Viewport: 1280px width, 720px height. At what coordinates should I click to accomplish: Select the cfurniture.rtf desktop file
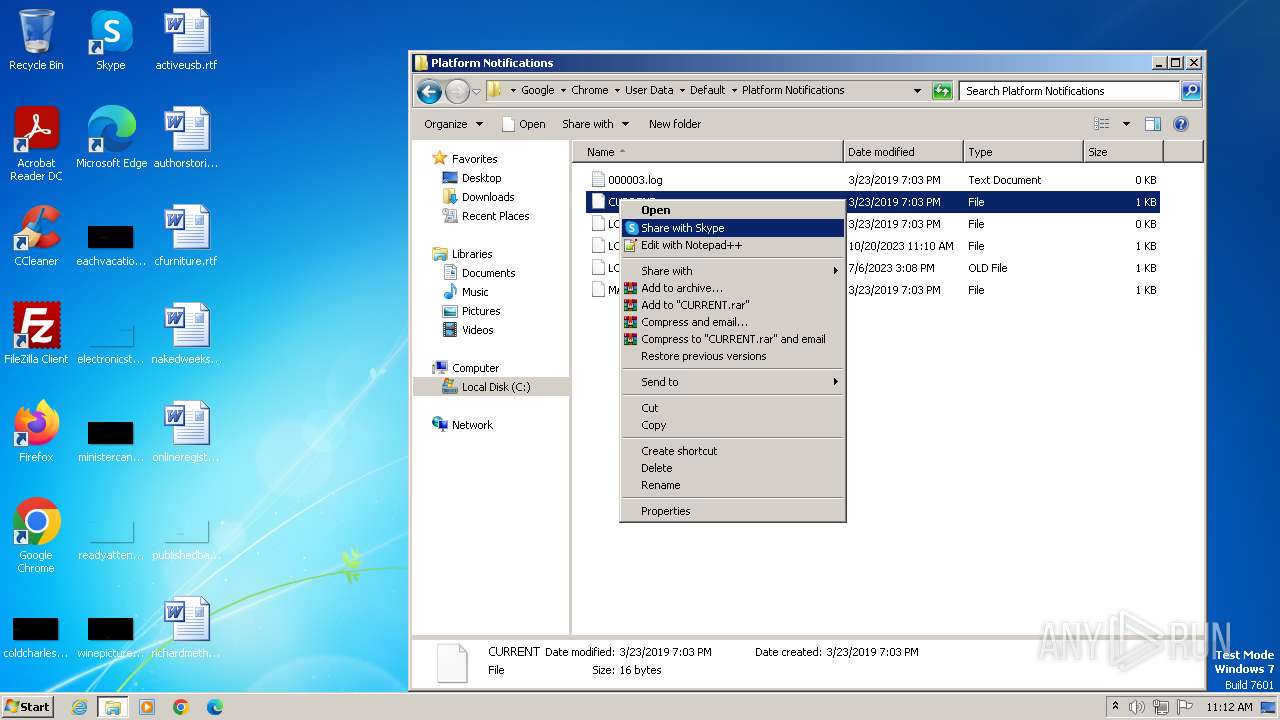tap(186, 236)
